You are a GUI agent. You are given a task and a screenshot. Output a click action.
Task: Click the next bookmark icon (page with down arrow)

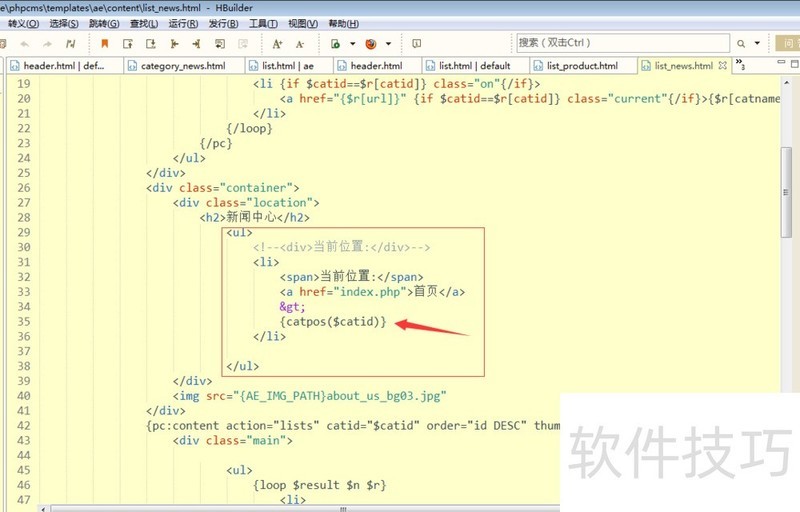pos(151,44)
